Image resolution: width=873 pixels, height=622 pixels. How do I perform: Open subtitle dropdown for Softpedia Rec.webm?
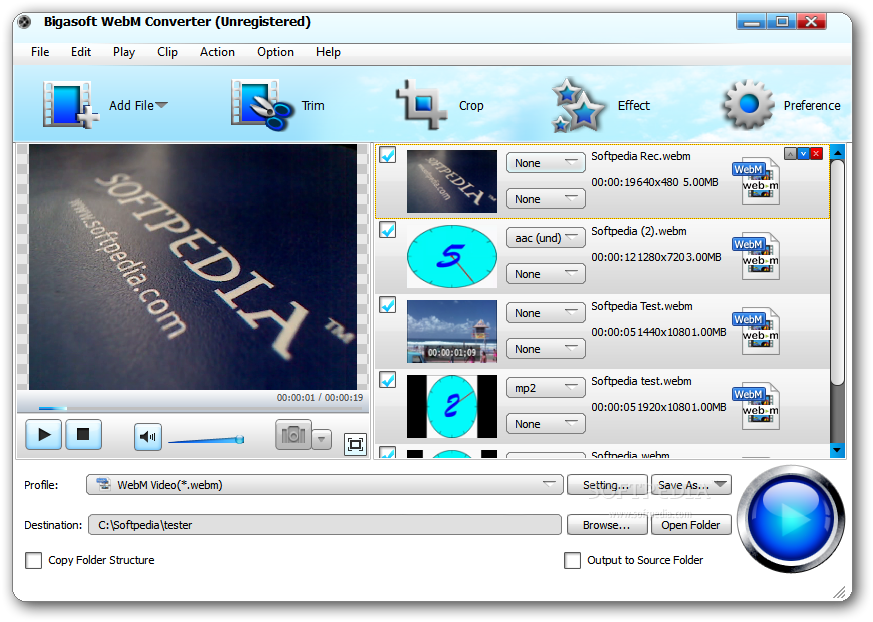546,199
